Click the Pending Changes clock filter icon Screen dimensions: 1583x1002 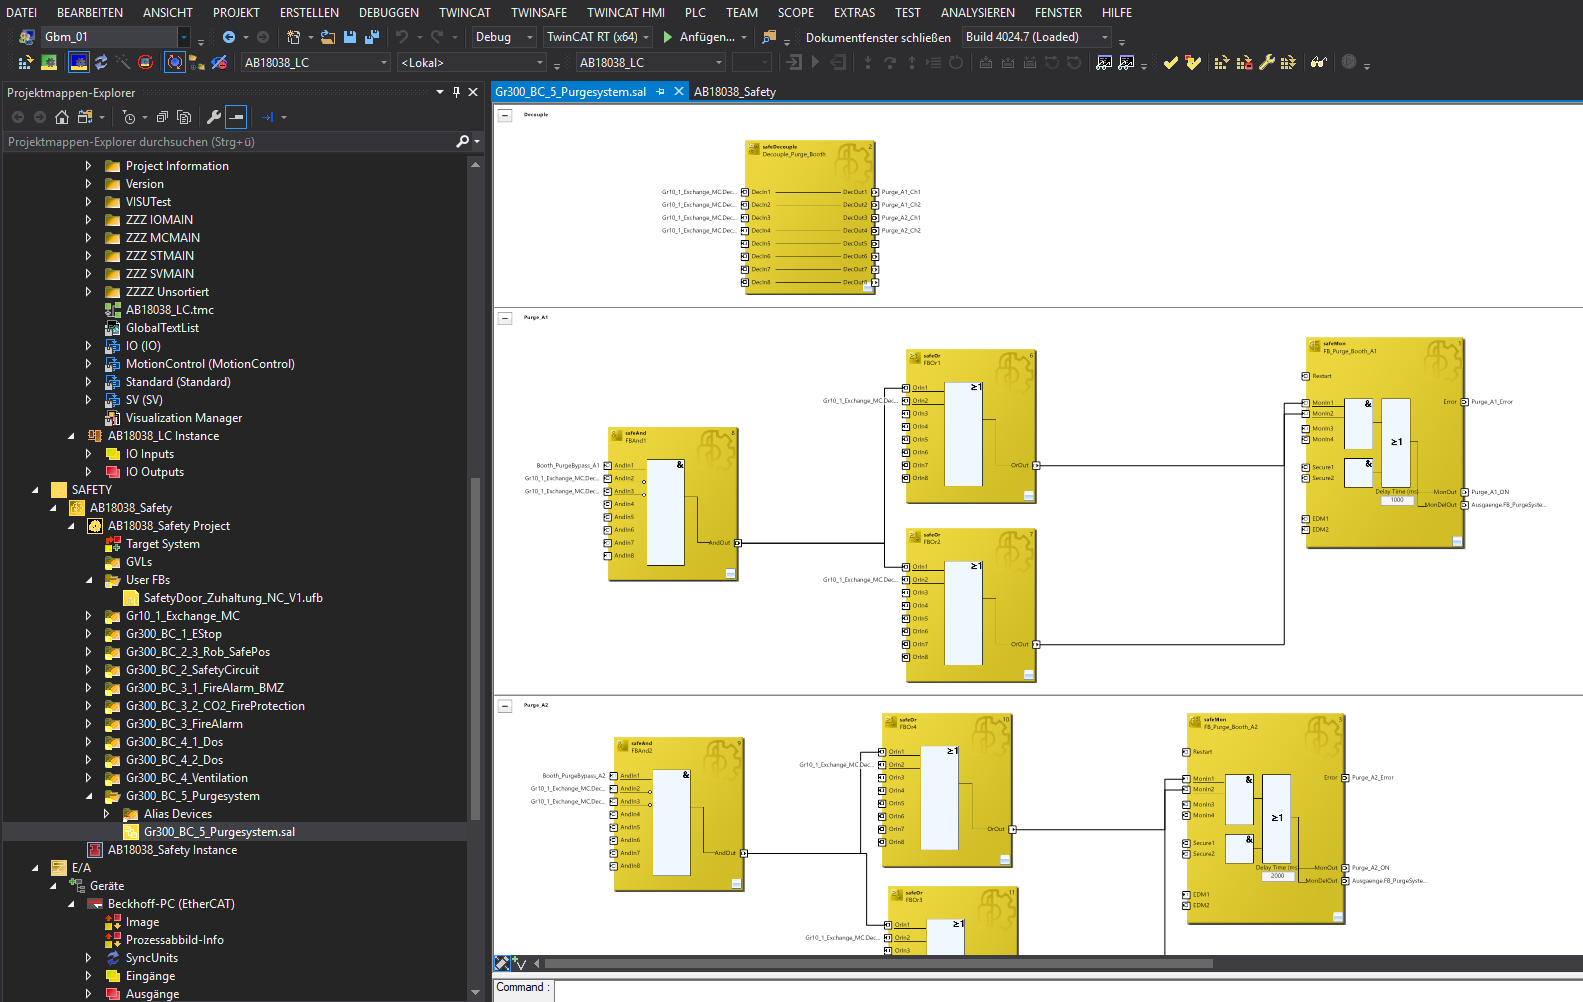(x=129, y=117)
